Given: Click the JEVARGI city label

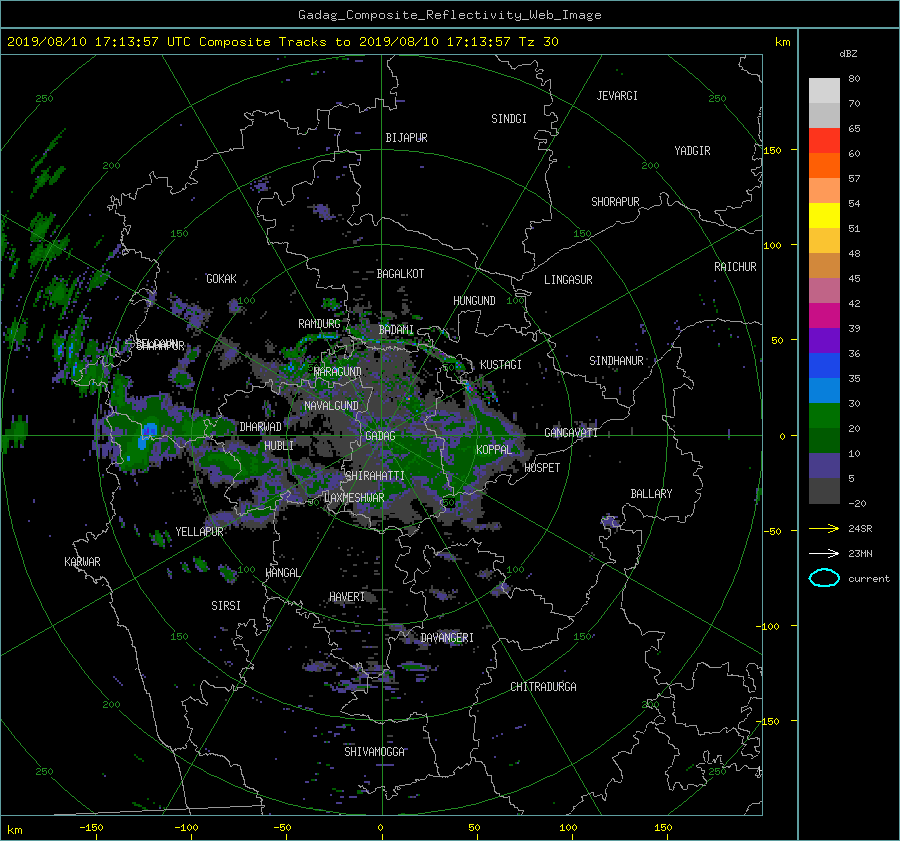Looking at the screenshot, I should pos(617,96).
